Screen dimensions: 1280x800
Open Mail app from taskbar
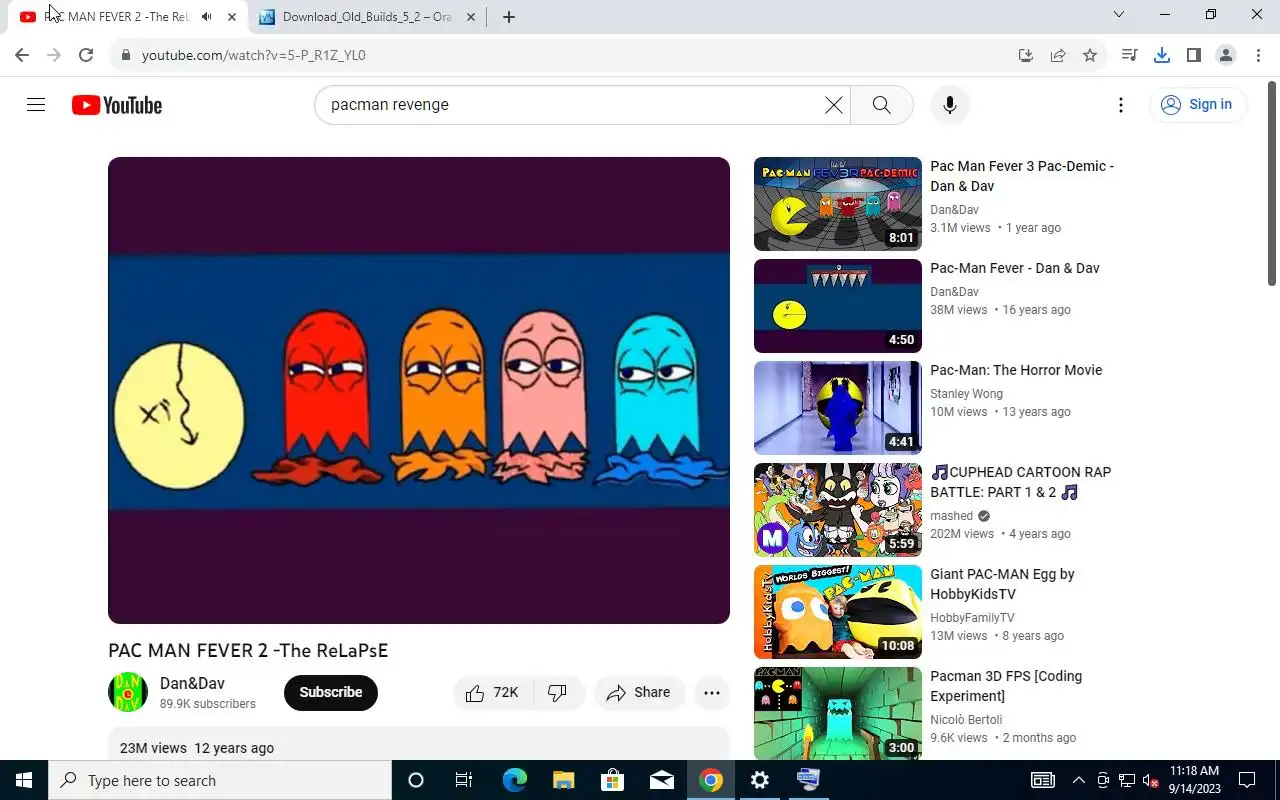click(661, 780)
